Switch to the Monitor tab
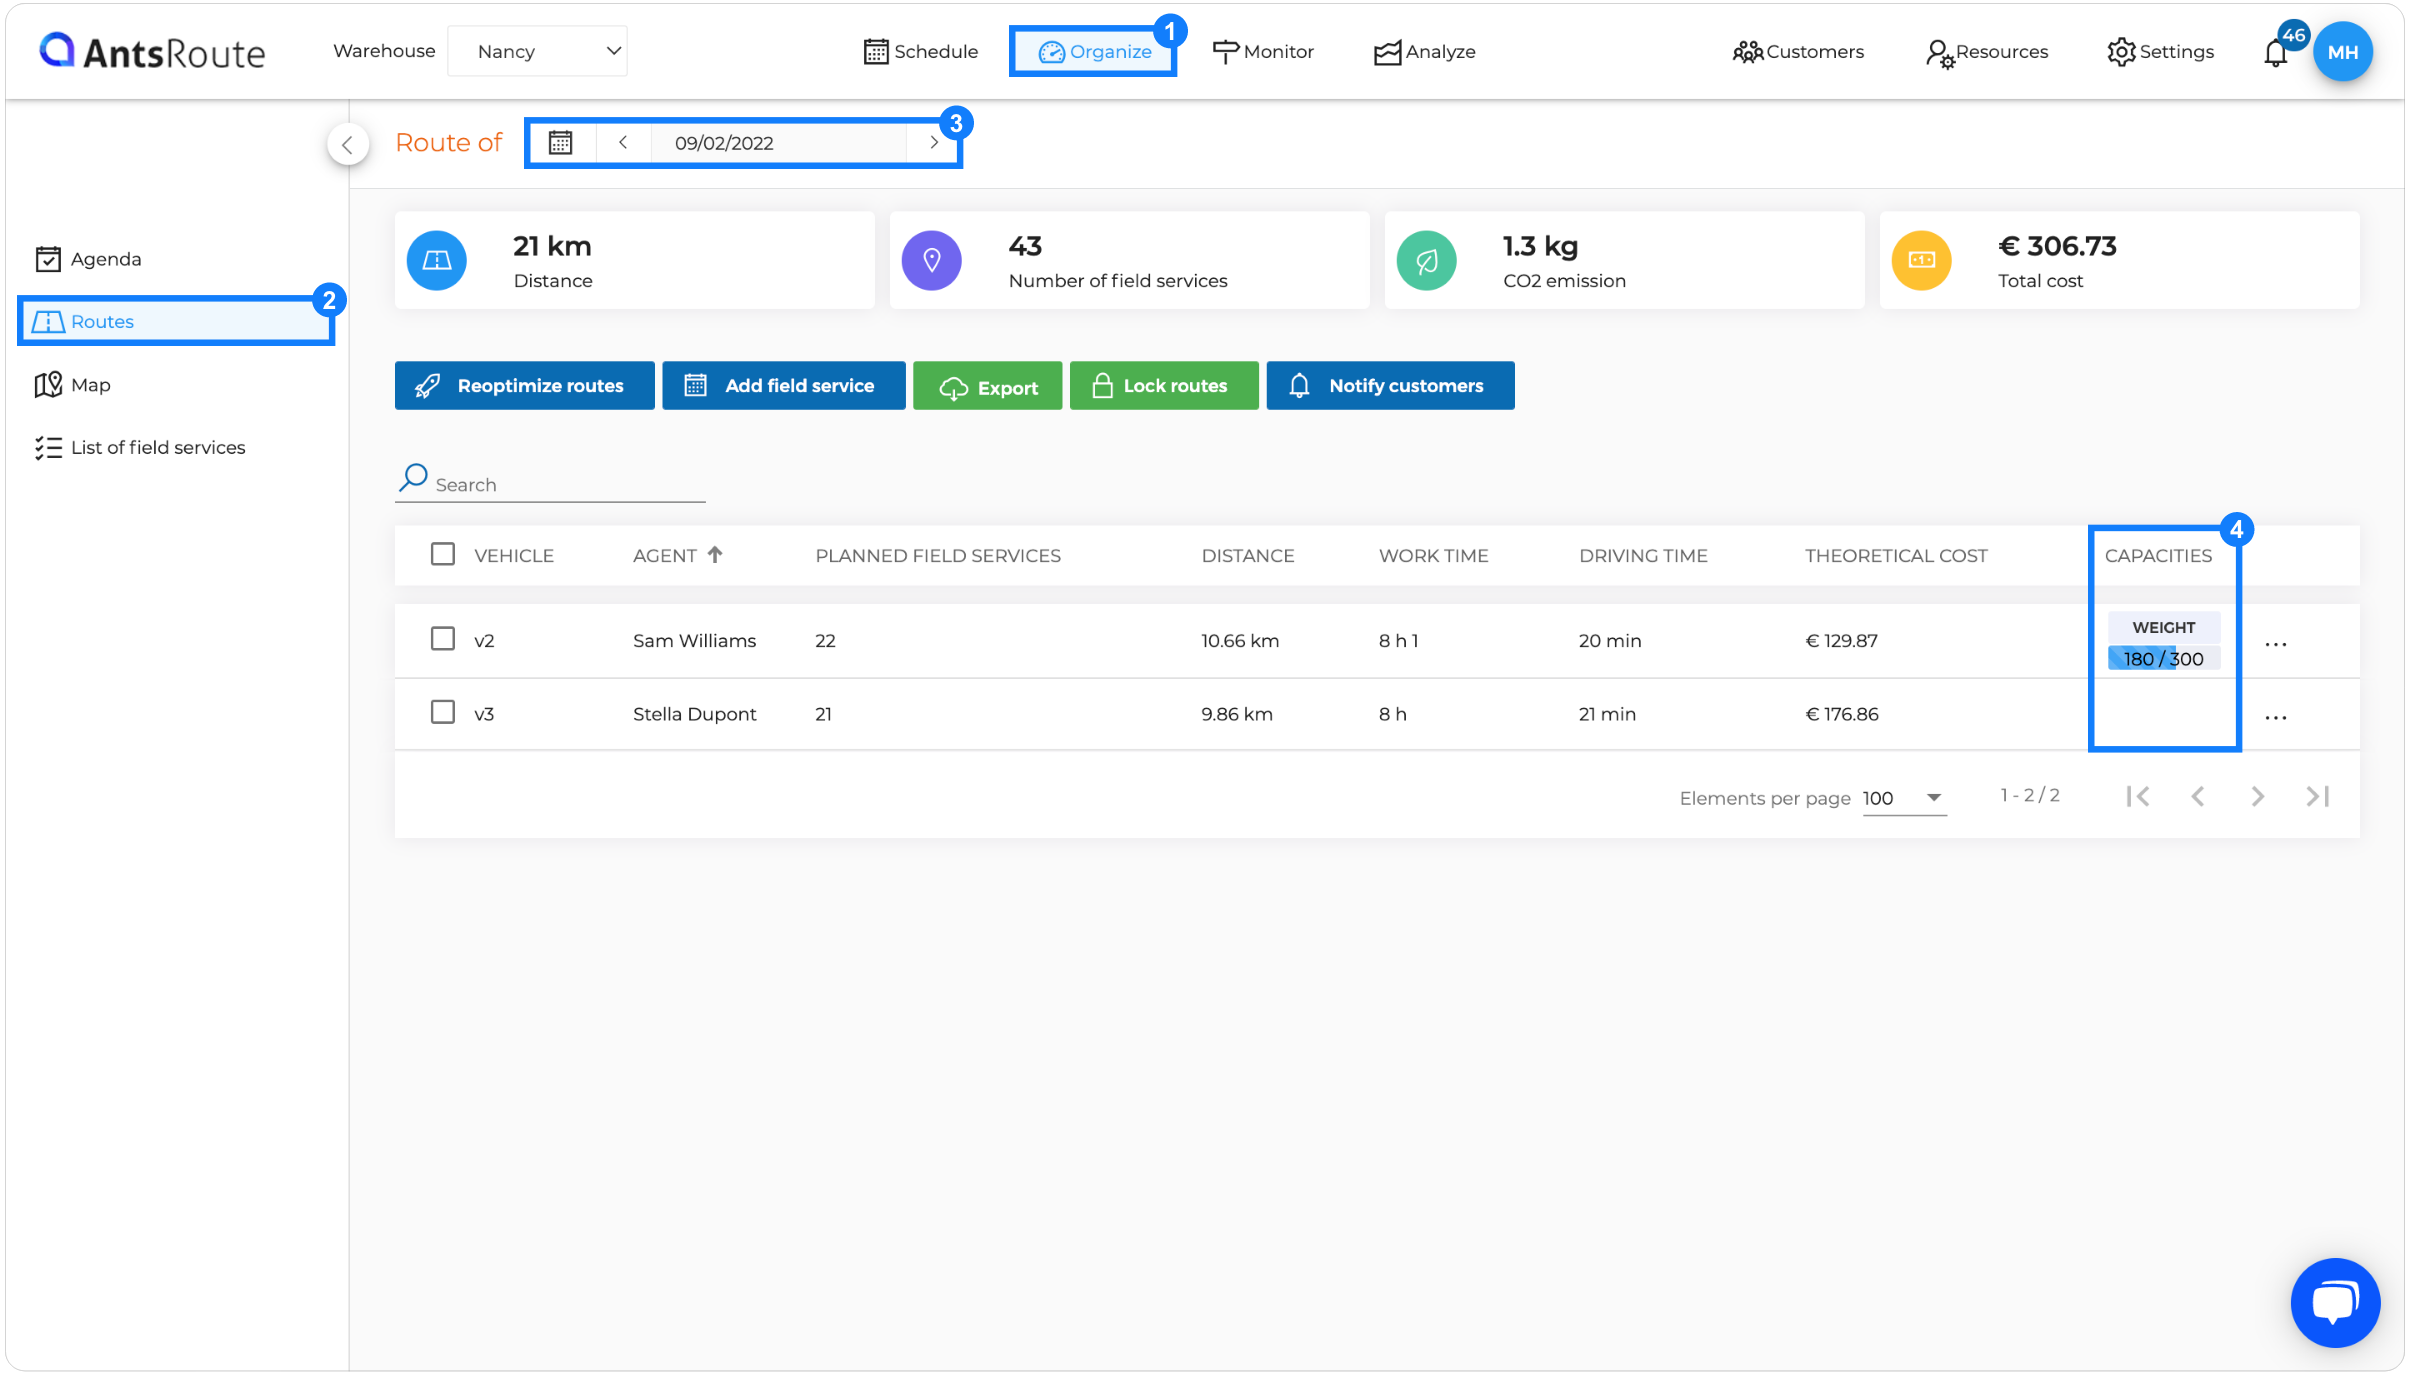The height and width of the screenshot is (1374, 2409). (x=1263, y=52)
